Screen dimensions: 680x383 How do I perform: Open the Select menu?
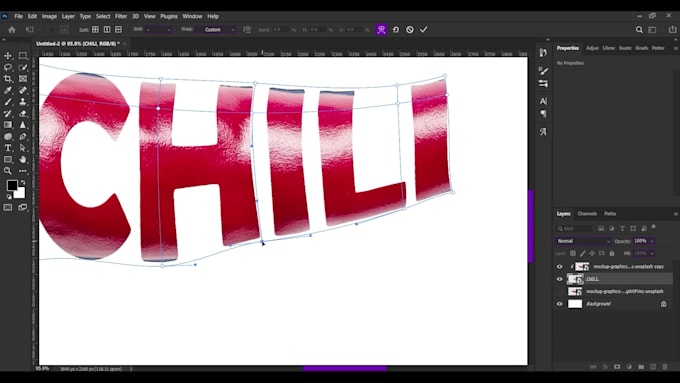(103, 16)
